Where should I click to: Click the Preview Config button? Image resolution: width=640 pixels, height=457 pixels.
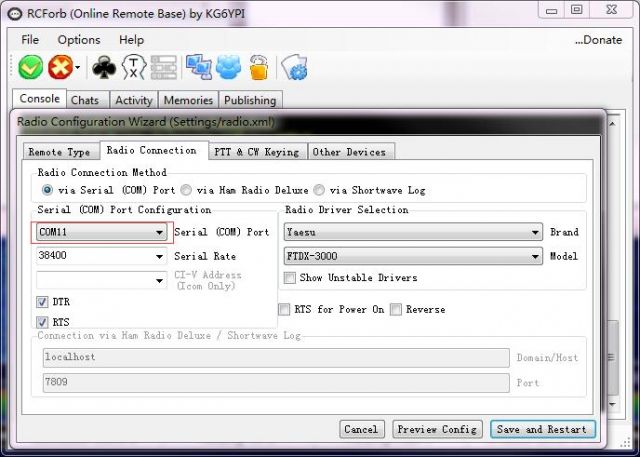[437, 429]
